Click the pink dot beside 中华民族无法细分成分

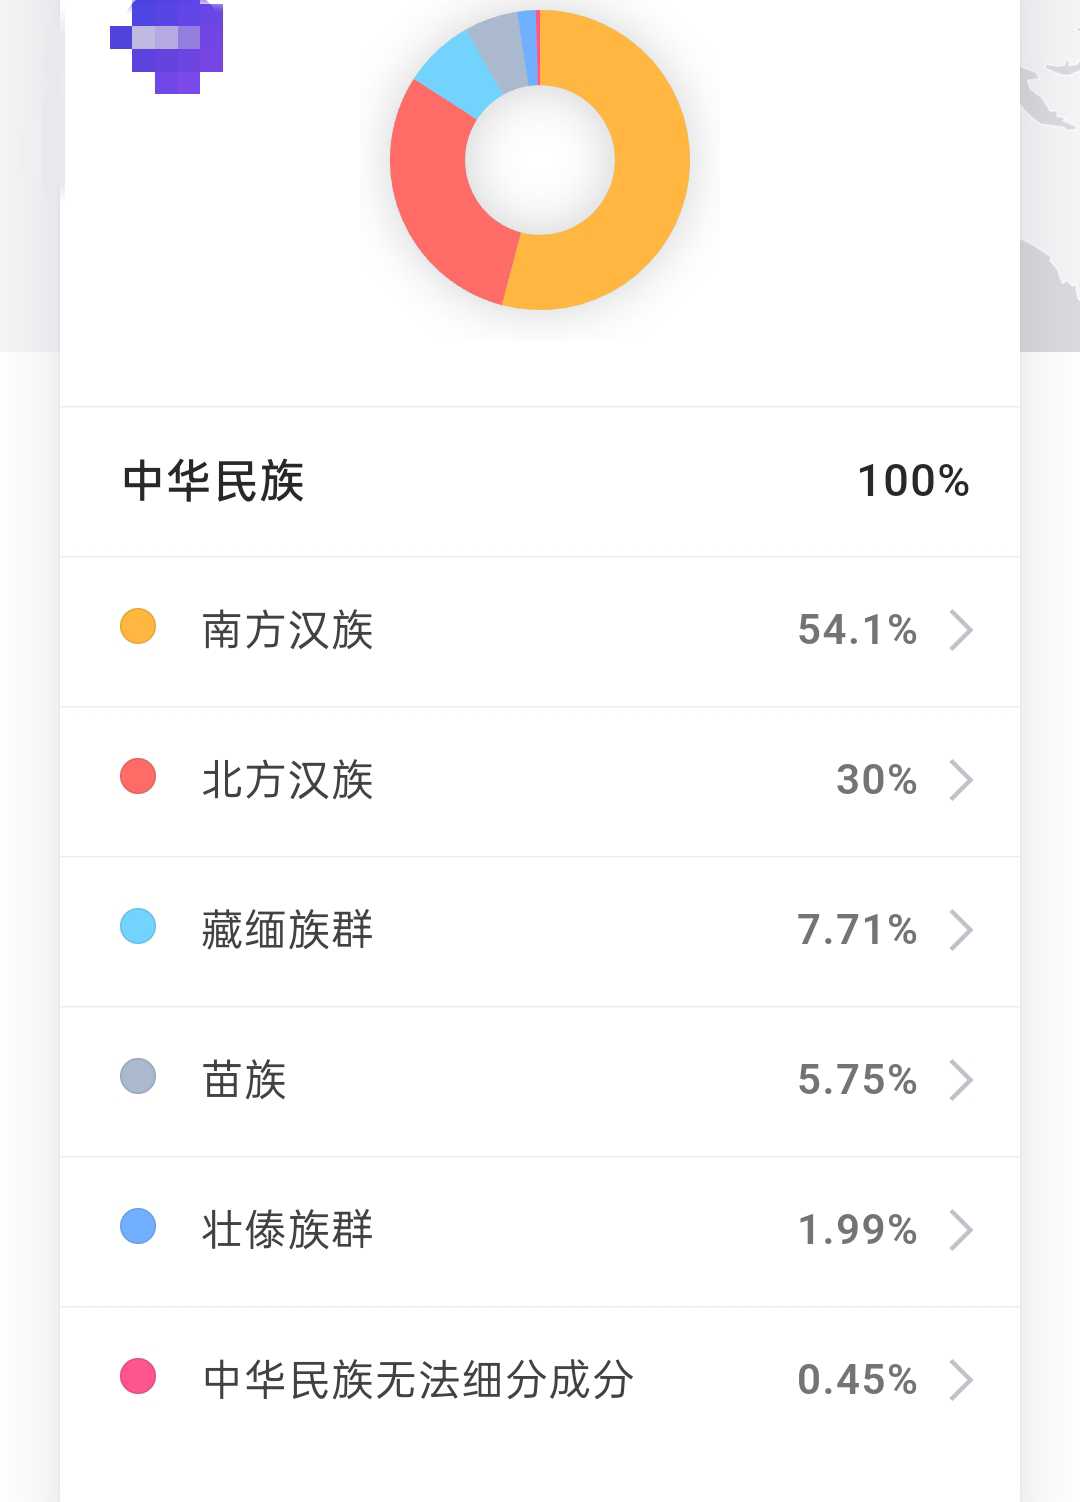tap(138, 1376)
